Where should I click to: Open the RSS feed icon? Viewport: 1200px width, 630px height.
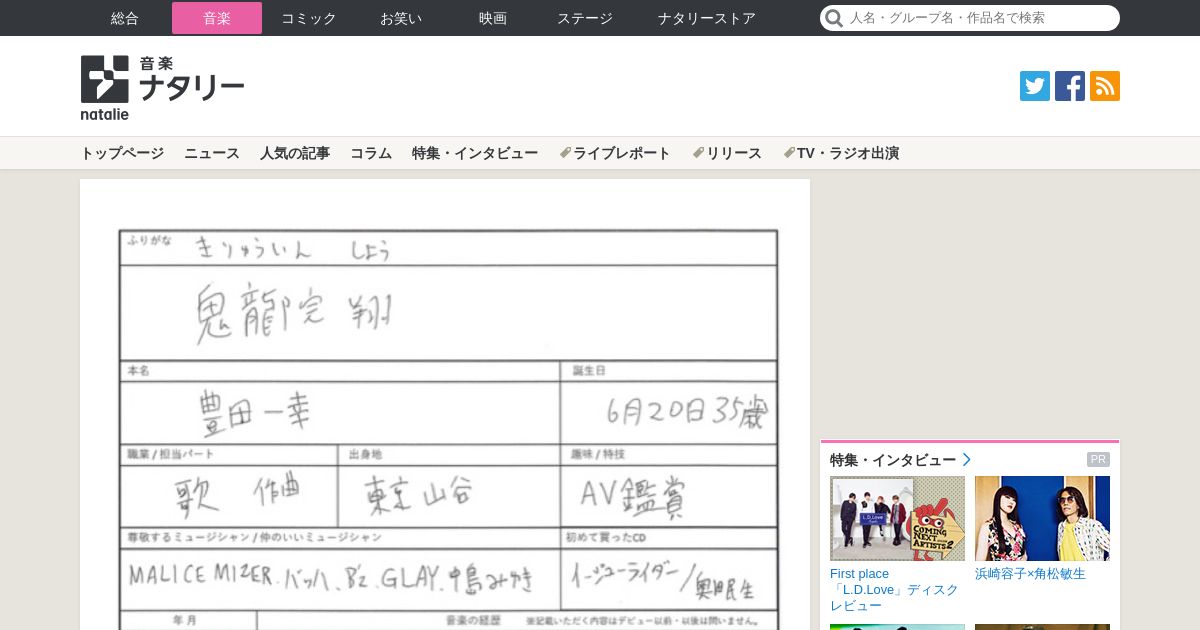[1105, 86]
